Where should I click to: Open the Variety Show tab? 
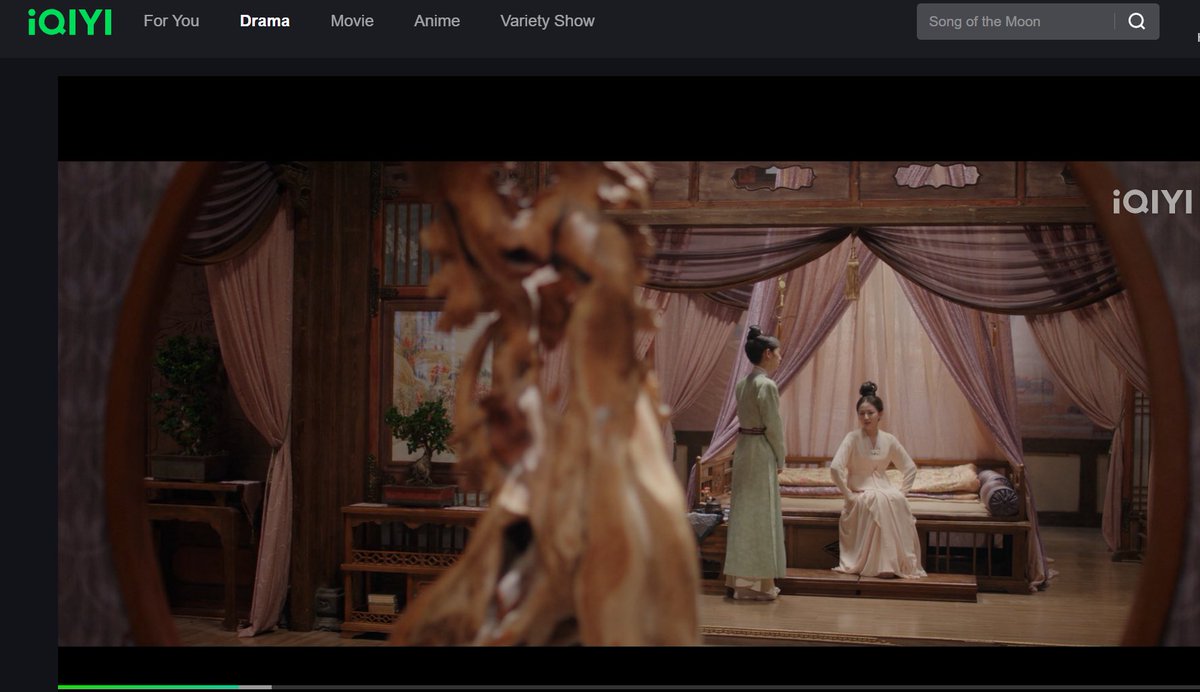[547, 21]
